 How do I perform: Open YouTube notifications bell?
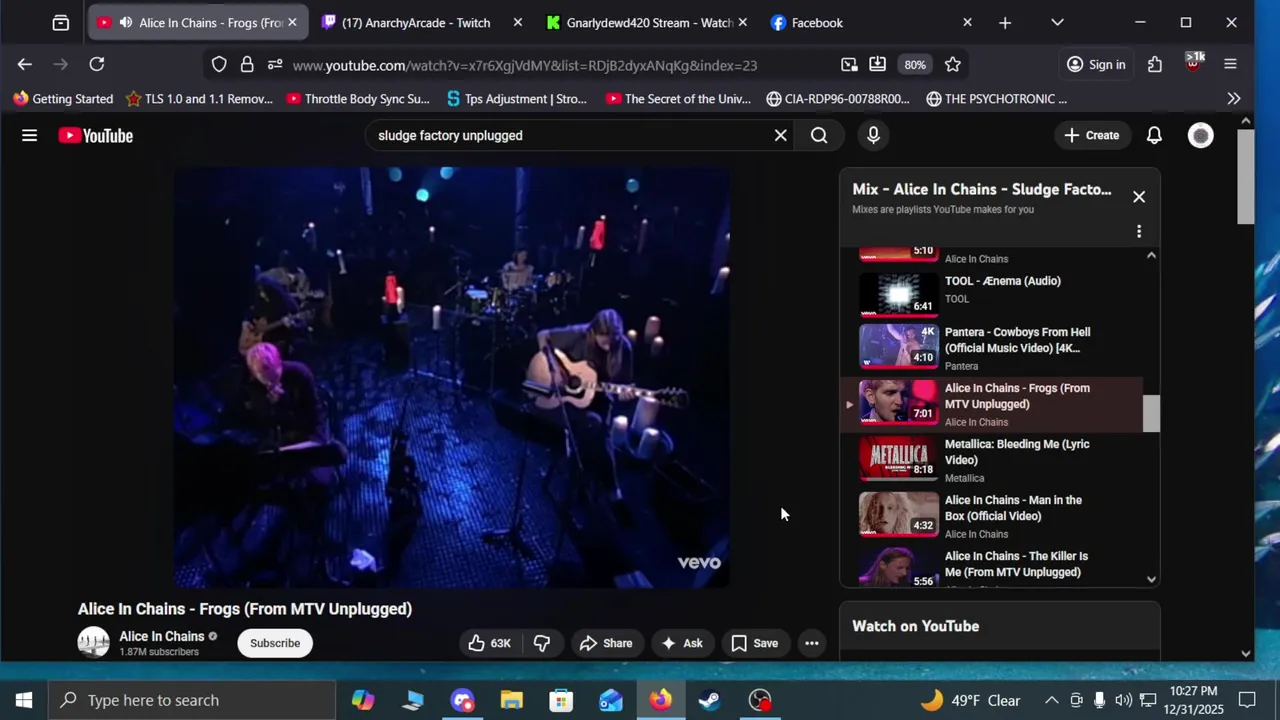[1154, 135]
